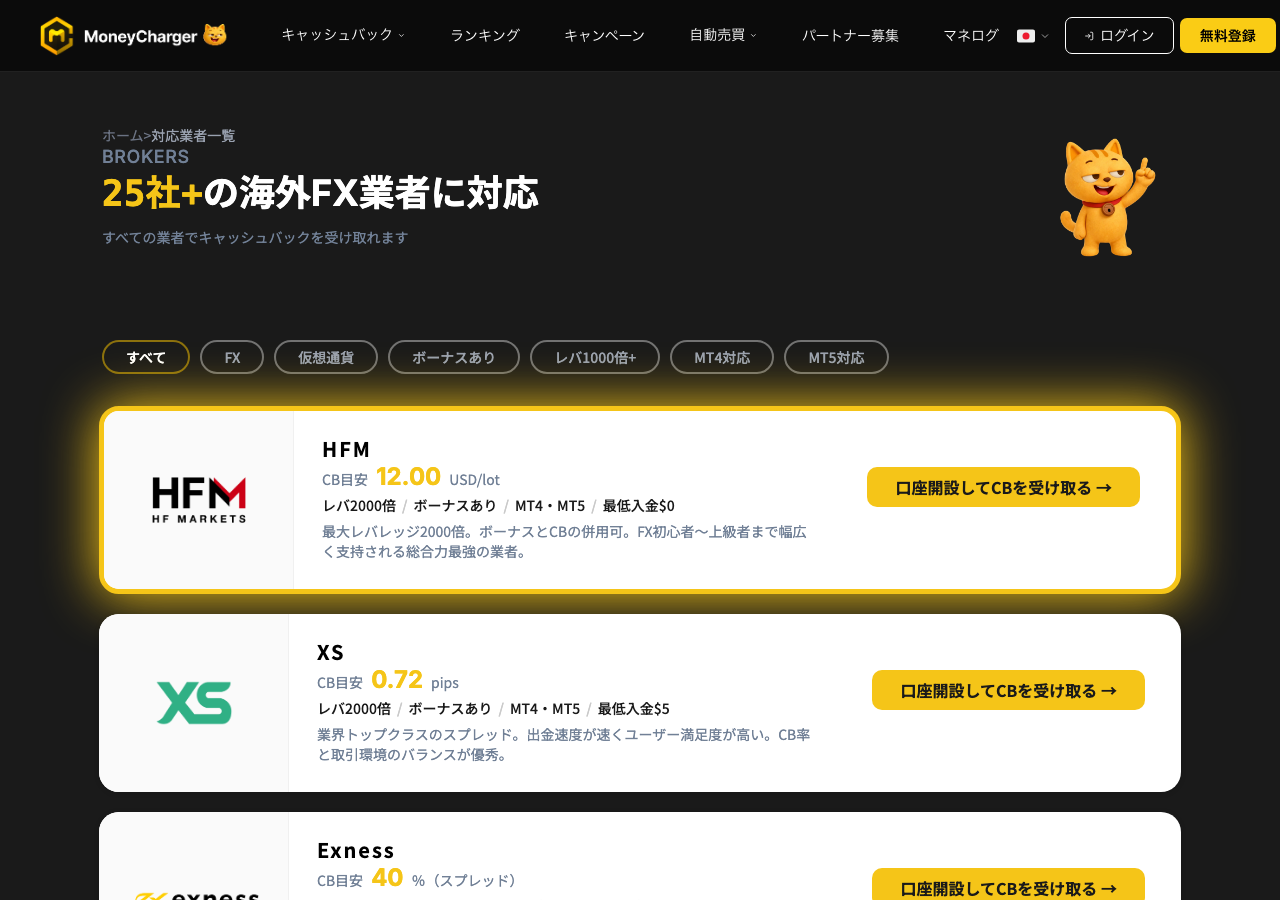Click the HFM description starting with 最大レバレッジ2000倍
Viewport: 1280px width, 900px height.
click(x=564, y=541)
